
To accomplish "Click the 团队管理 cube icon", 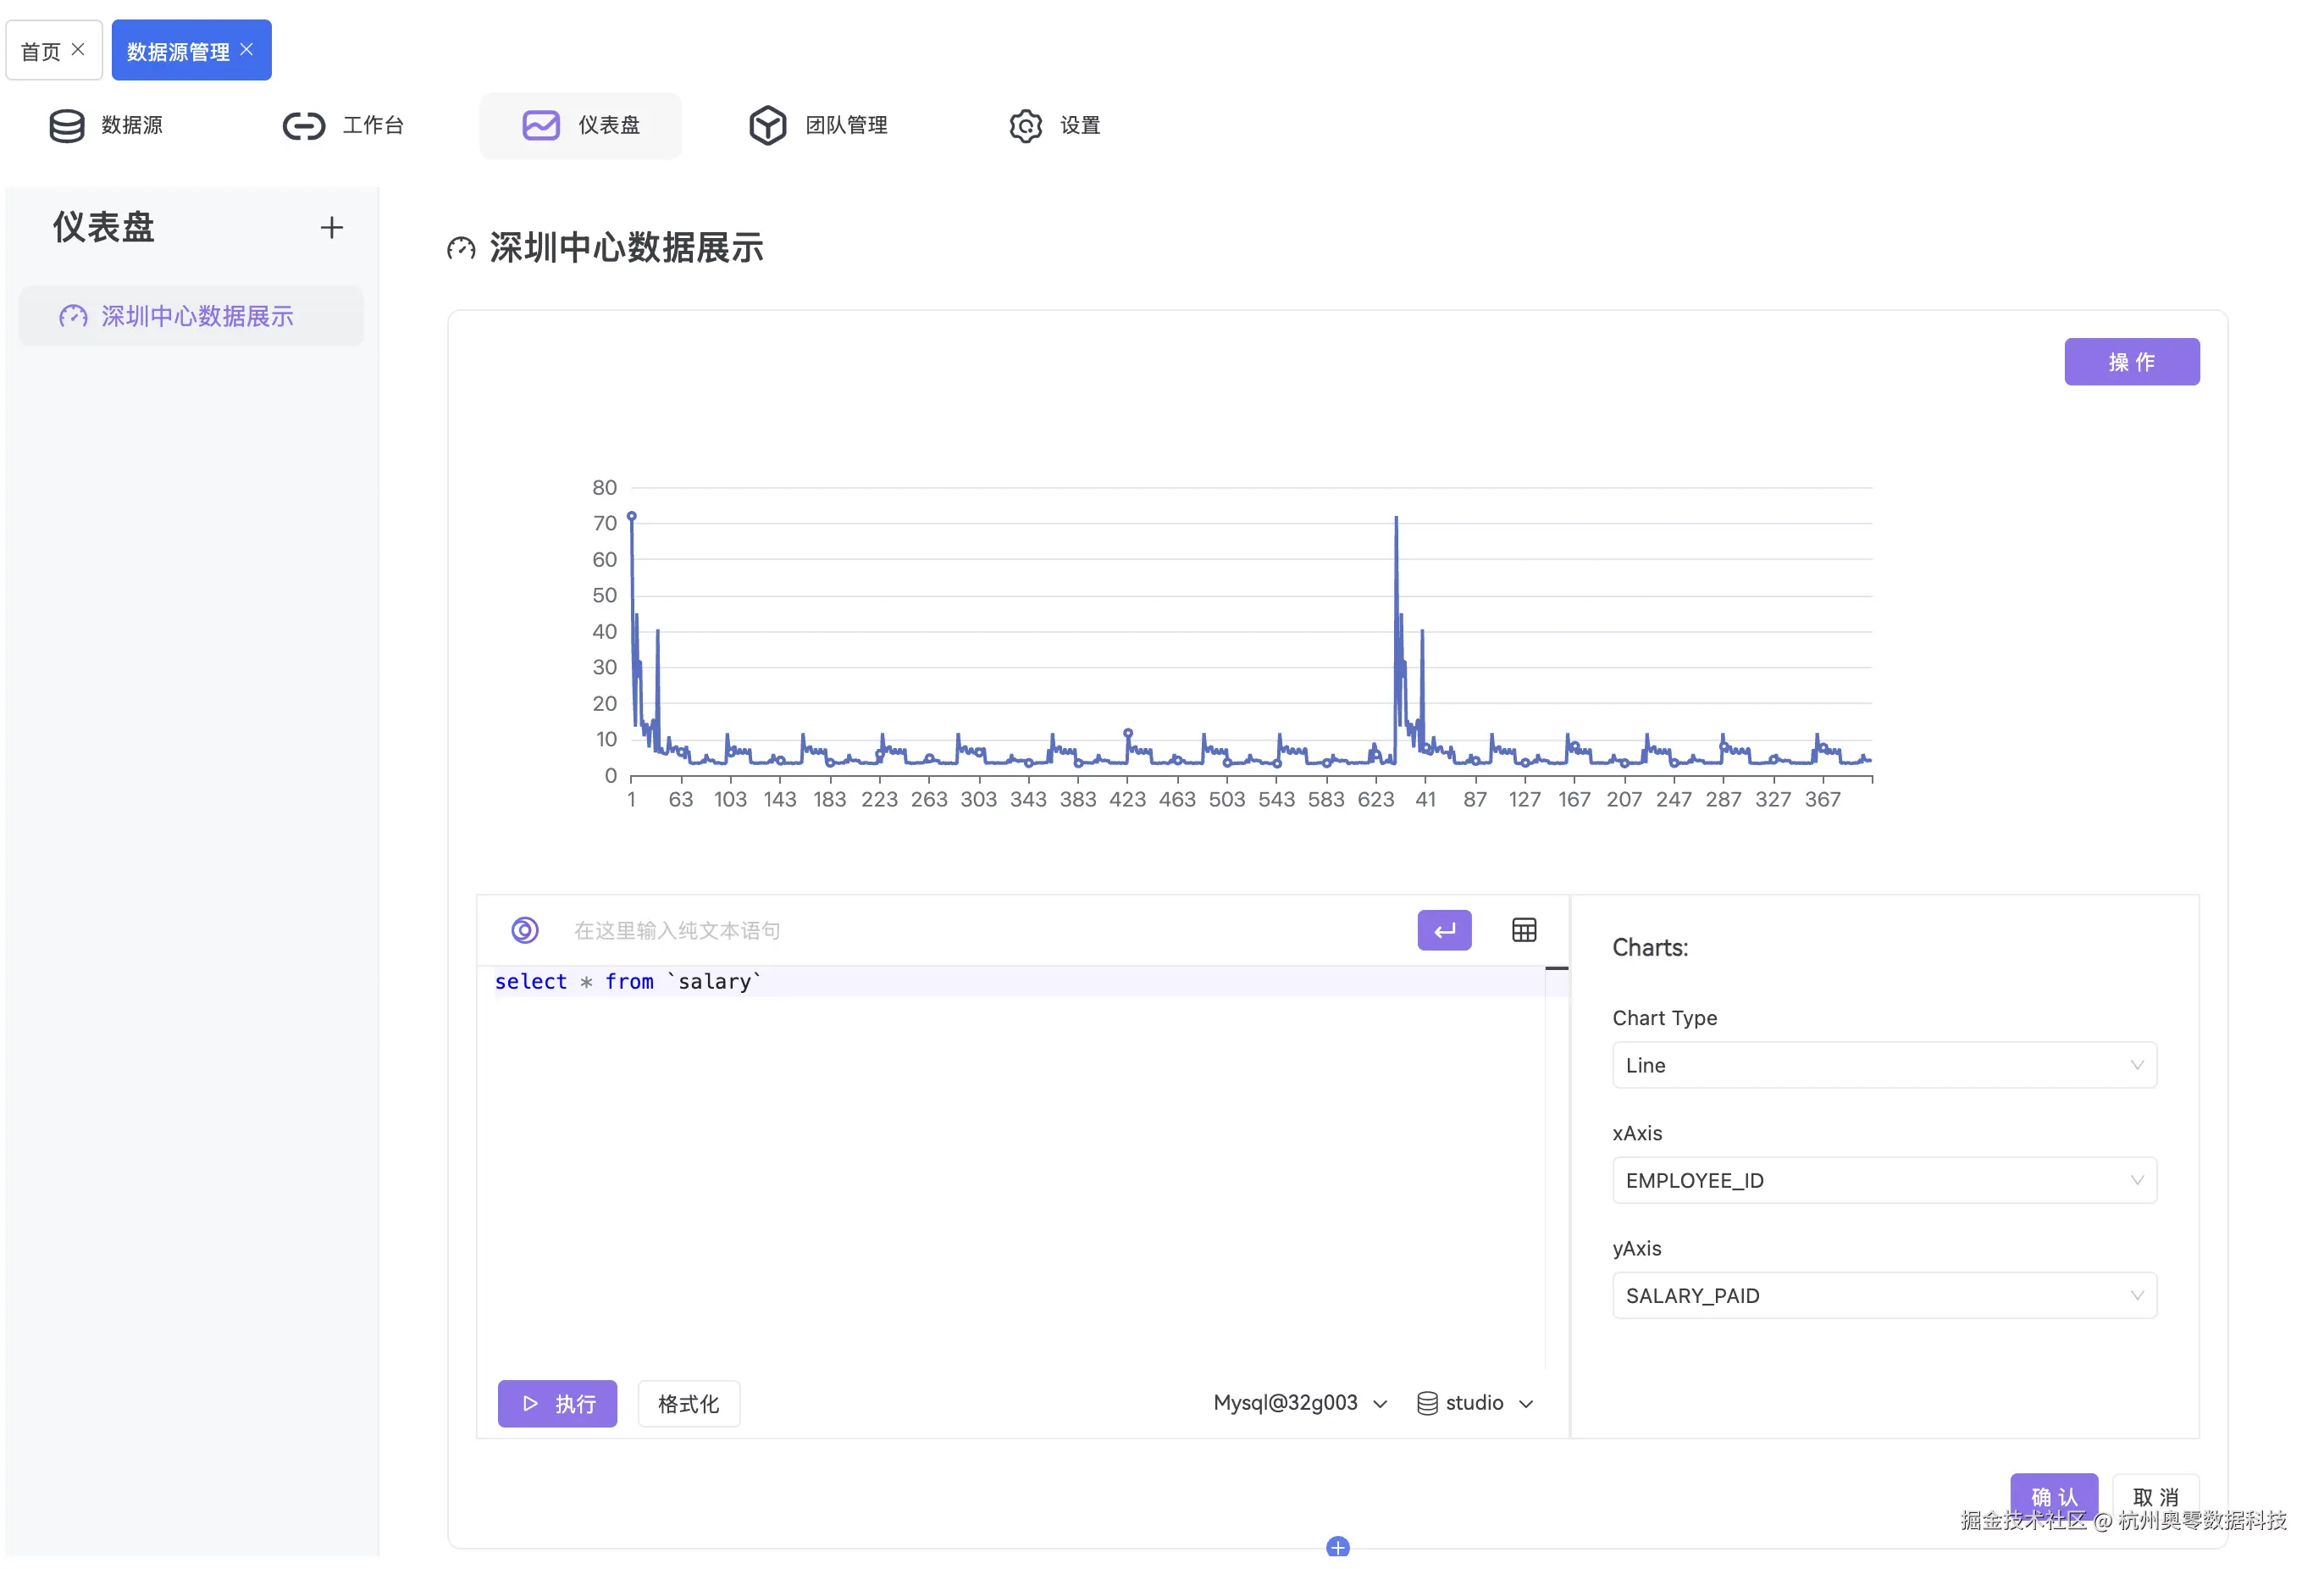I will point(767,126).
